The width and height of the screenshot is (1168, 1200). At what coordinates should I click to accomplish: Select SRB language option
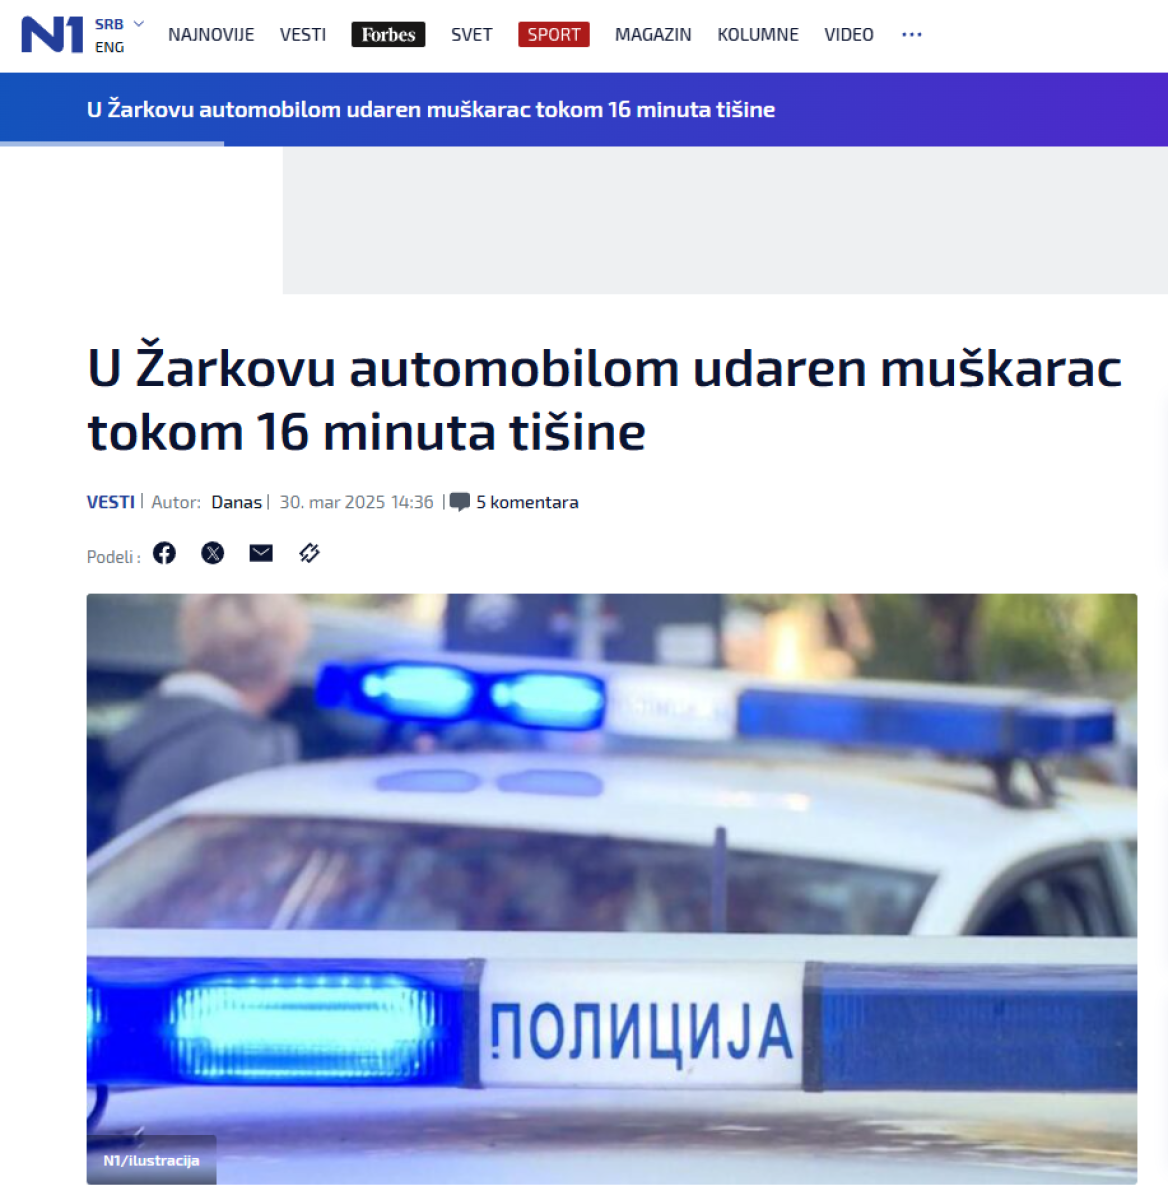[x=109, y=24]
